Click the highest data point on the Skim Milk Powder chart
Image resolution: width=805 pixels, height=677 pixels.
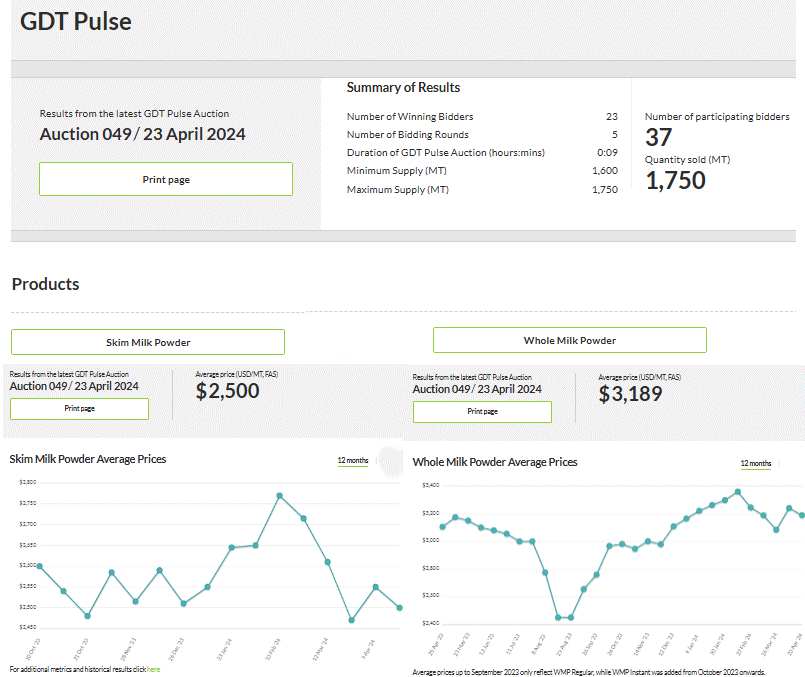280,496
